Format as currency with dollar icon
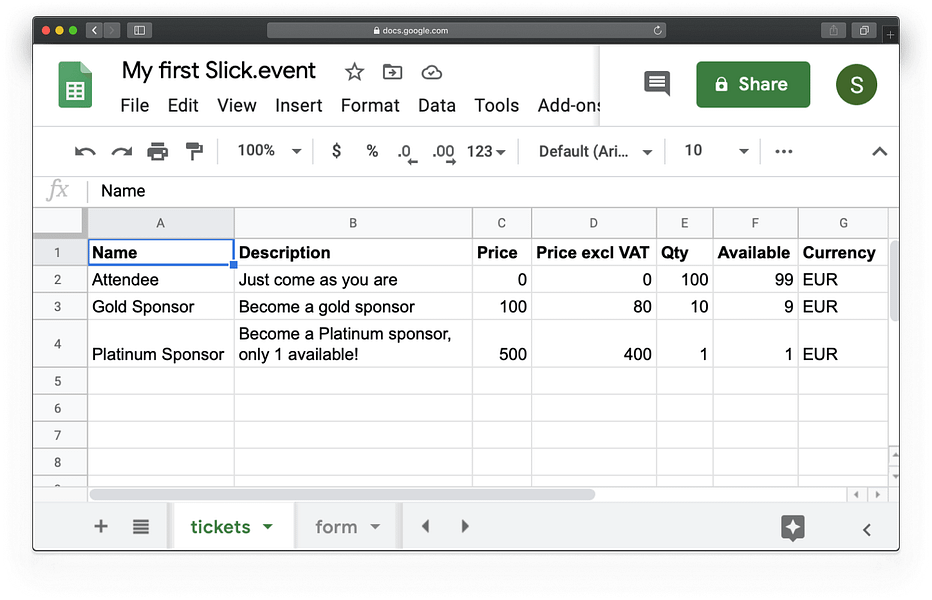 (x=336, y=151)
